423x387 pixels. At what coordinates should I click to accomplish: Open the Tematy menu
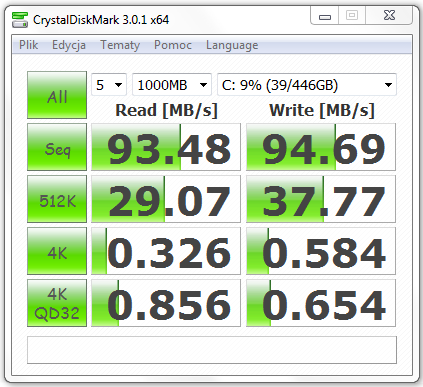coord(120,45)
